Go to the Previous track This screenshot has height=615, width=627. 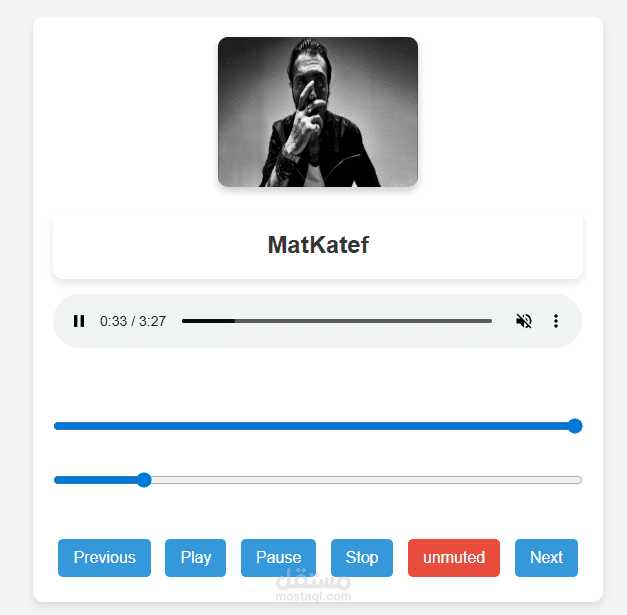point(104,558)
